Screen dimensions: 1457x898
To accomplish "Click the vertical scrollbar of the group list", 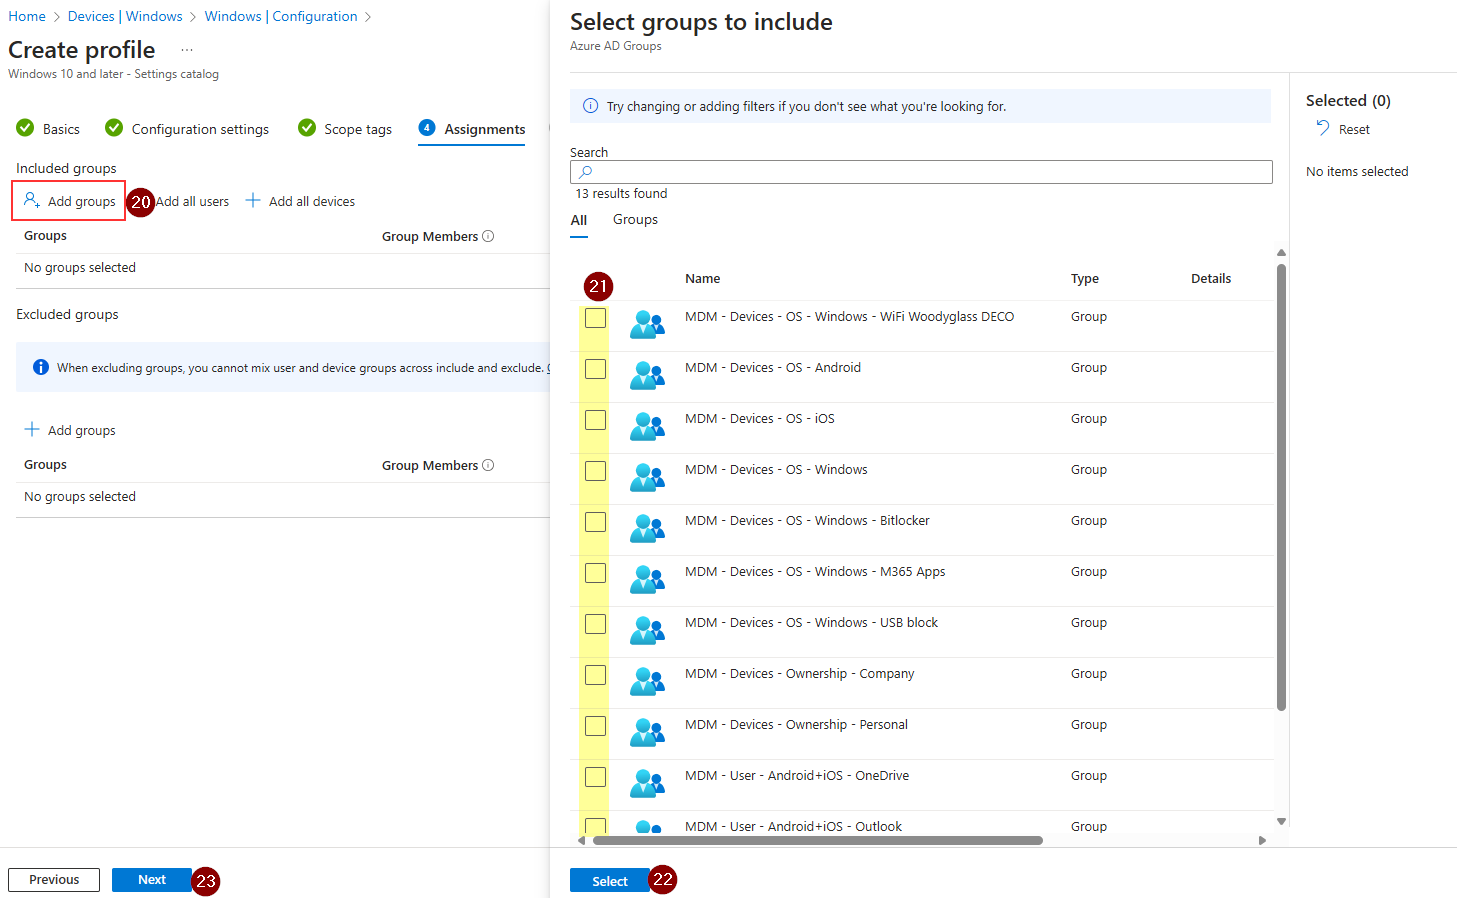I will click(1281, 487).
